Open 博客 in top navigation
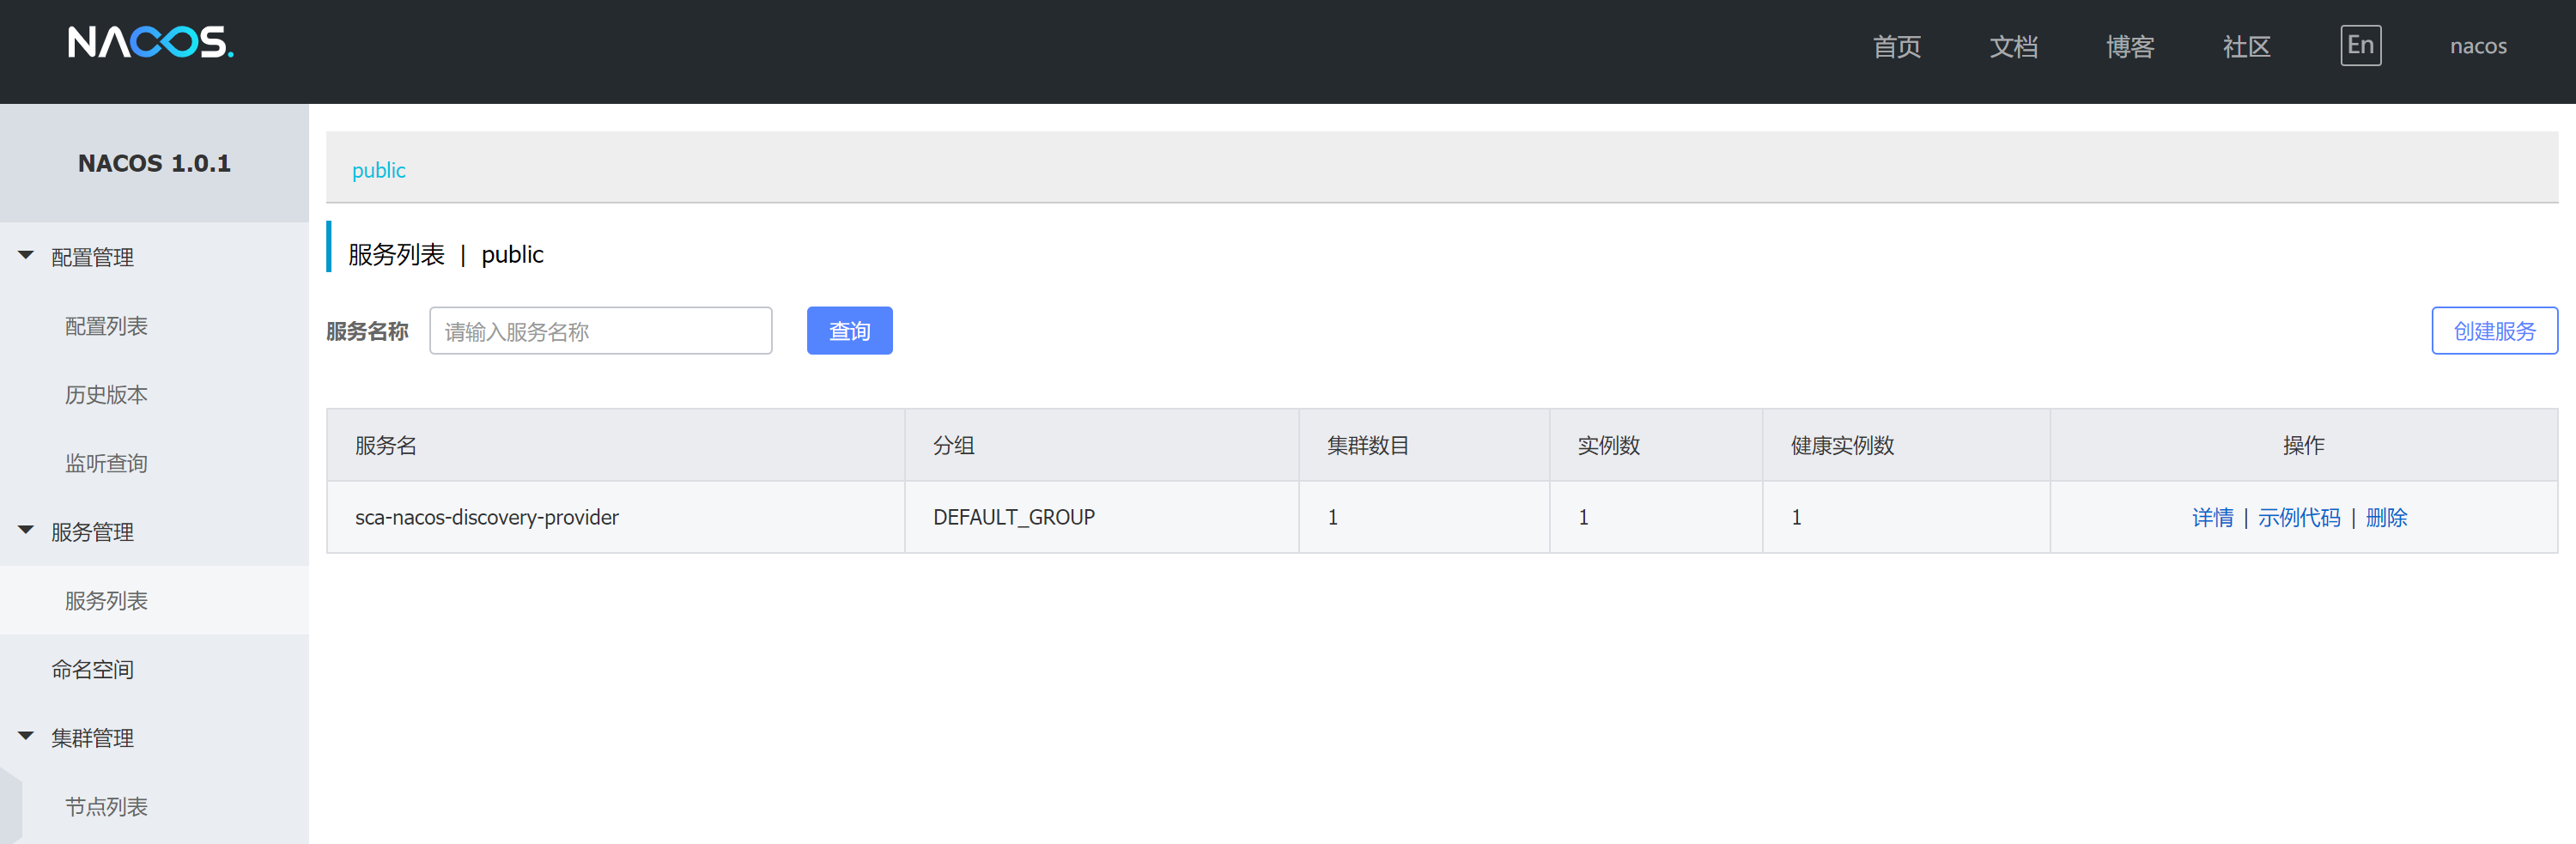Viewport: 2576px width, 844px height. coord(2130,46)
